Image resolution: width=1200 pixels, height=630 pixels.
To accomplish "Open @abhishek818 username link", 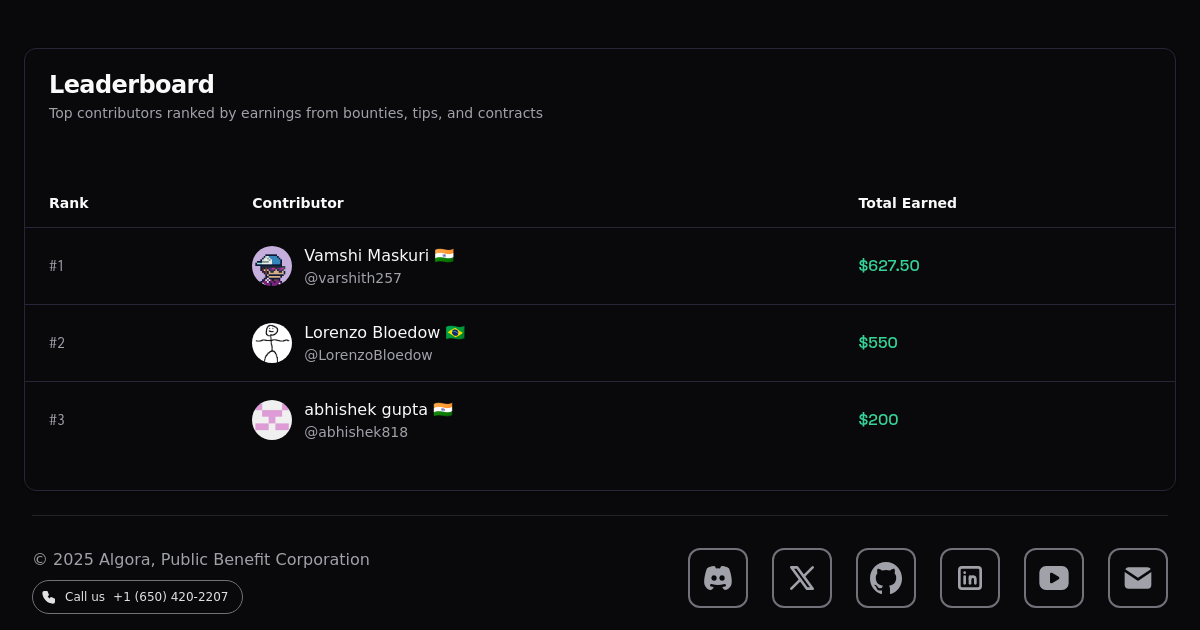I will pyautogui.click(x=356, y=432).
